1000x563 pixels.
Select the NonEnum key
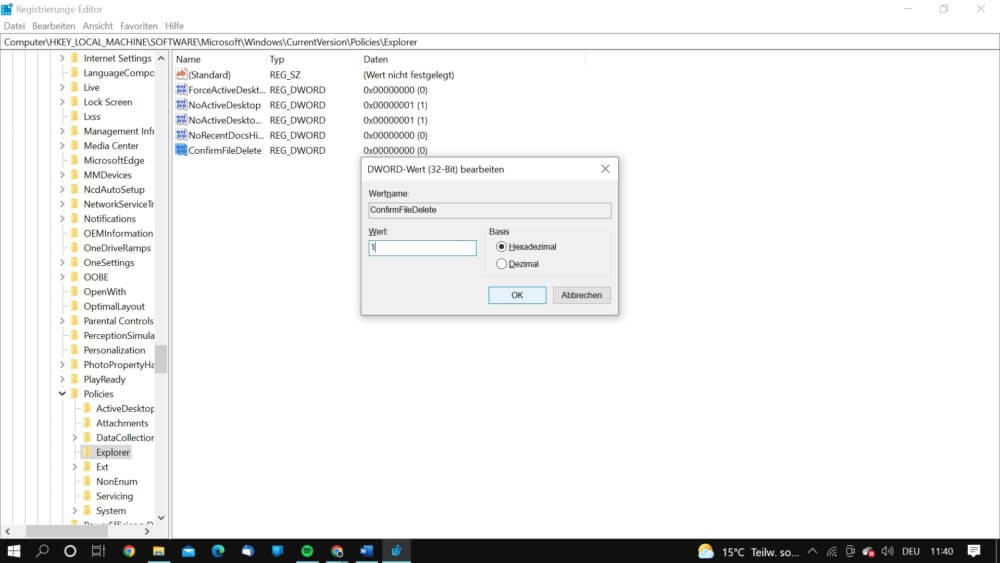[x=117, y=481]
